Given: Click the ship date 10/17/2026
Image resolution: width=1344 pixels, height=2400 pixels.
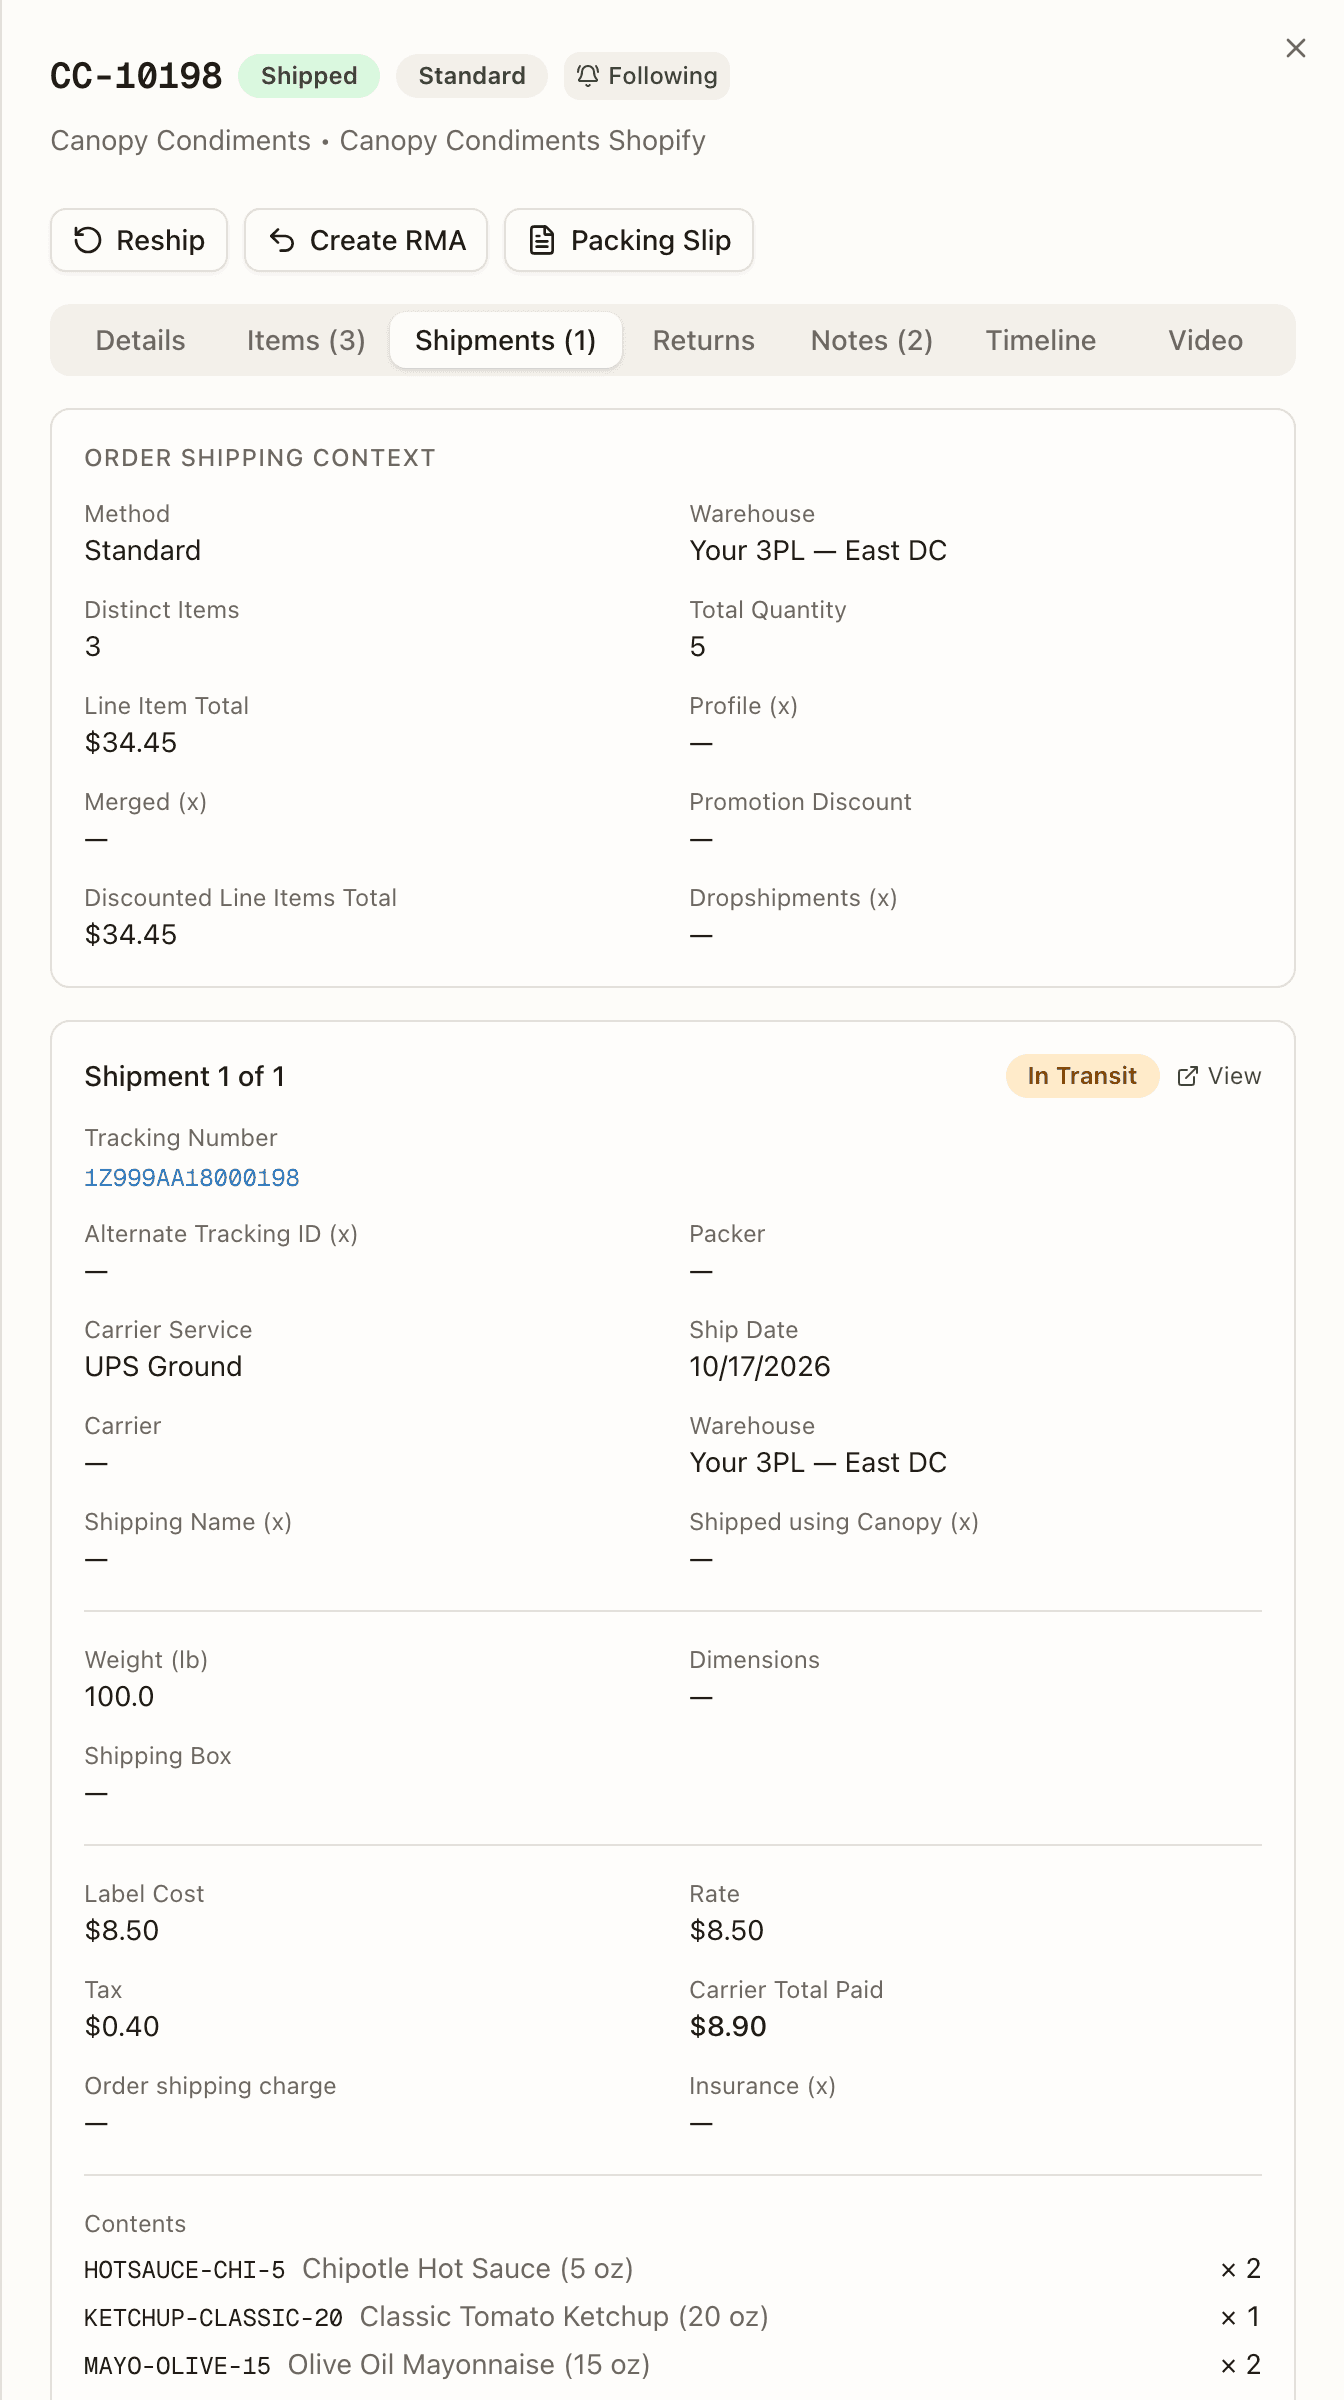Looking at the screenshot, I should pos(760,1367).
